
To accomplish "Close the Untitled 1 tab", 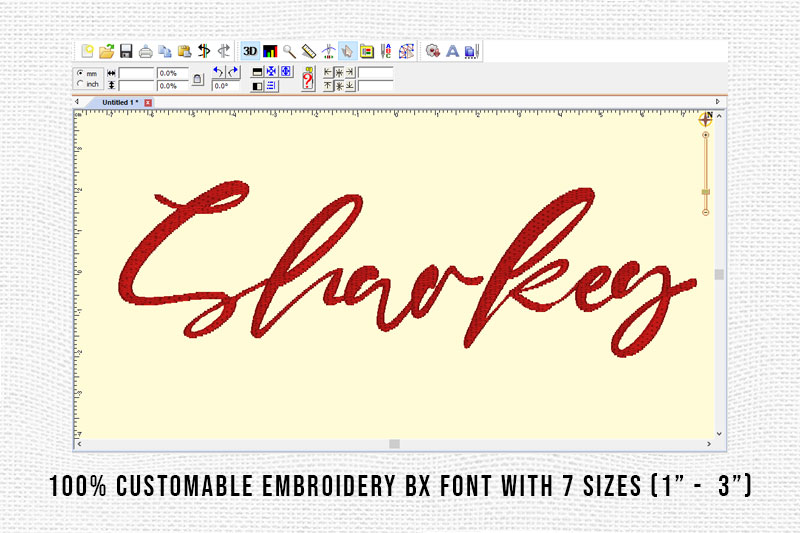I will pyautogui.click(x=148, y=103).
